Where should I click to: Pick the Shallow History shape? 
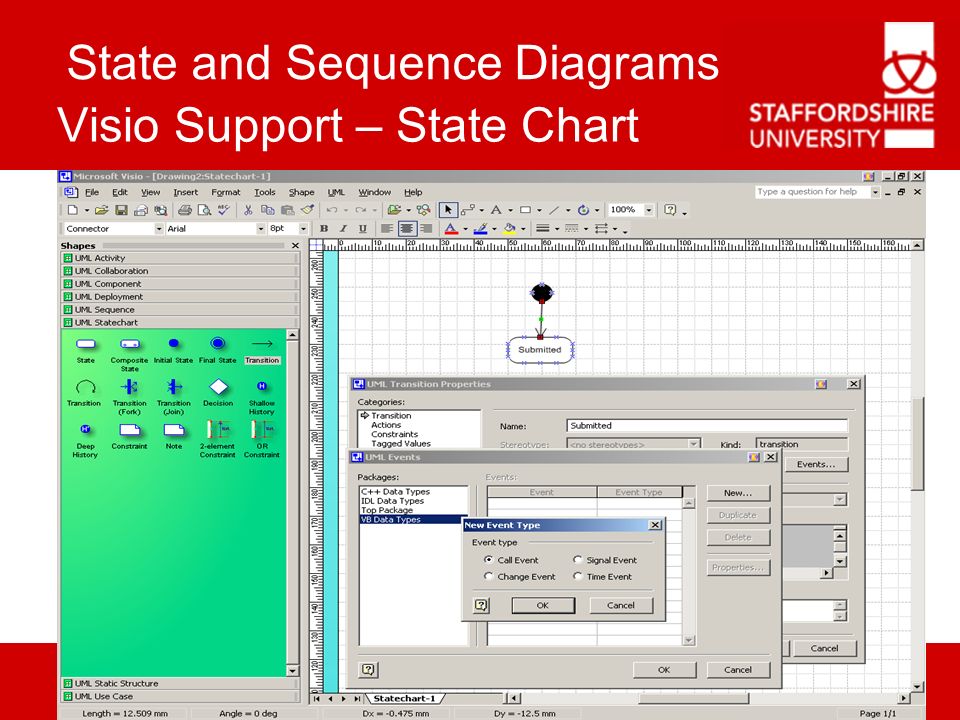(x=261, y=397)
